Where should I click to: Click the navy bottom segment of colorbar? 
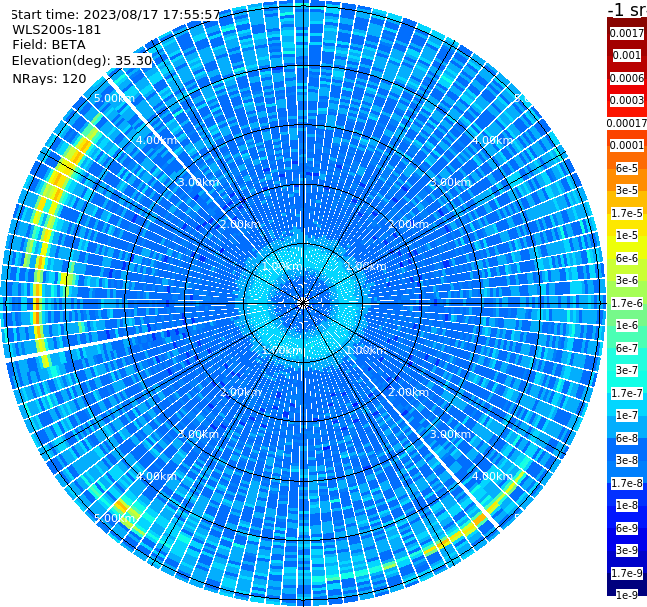click(x=627, y=584)
